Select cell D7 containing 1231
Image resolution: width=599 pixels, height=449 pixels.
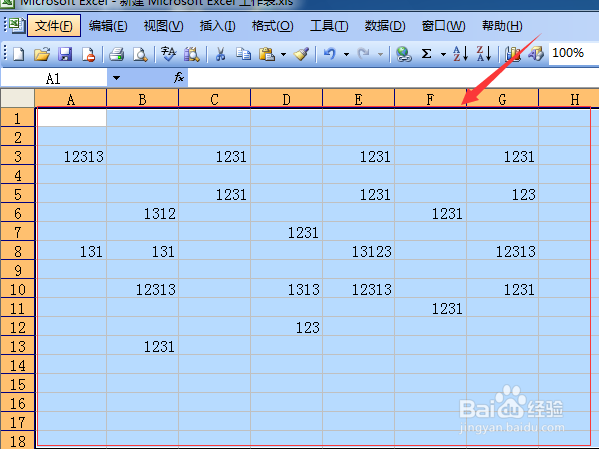click(x=287, y=232)
